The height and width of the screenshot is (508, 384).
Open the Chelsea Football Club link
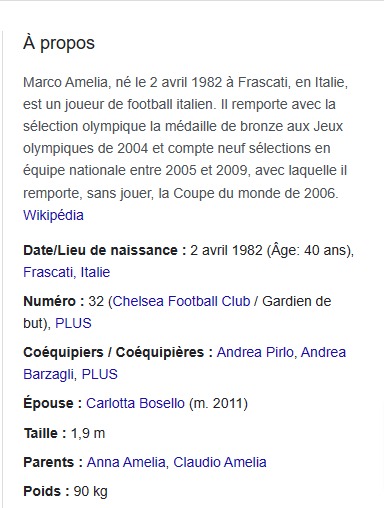181,301
